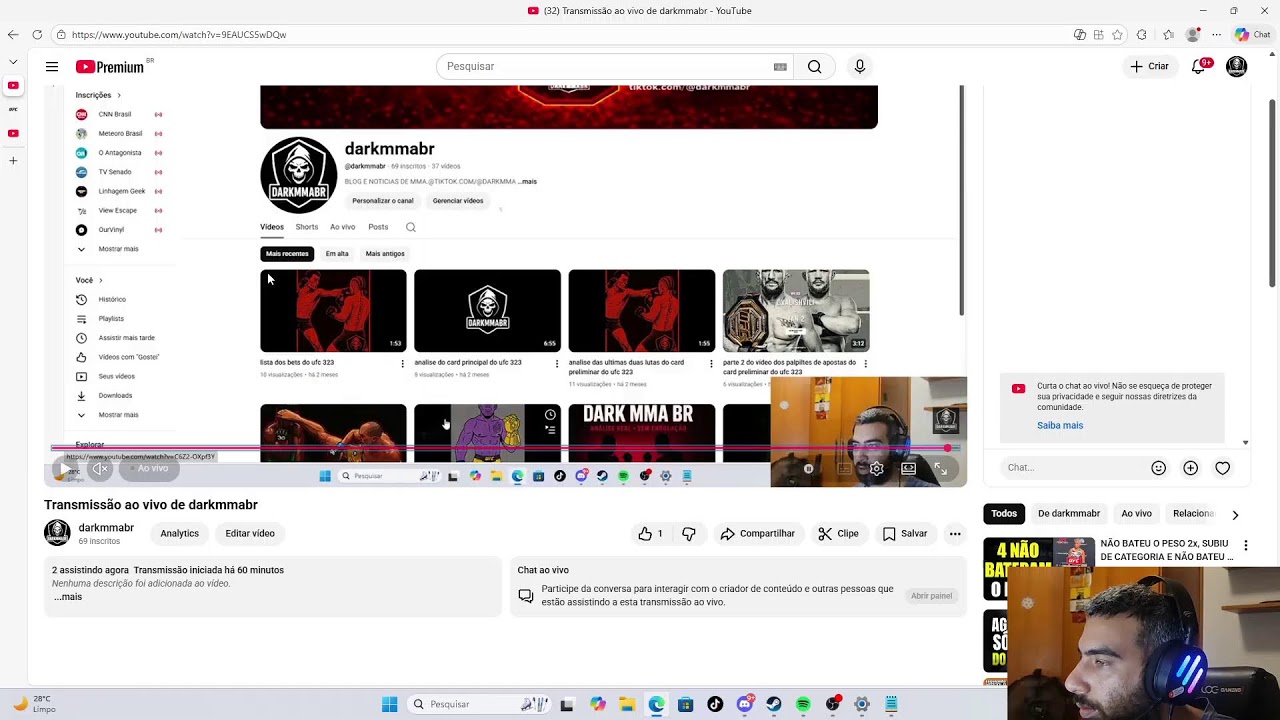Viewport: 1280px width, 720px height.
Task: Create a clip with Clipe button
Action: tap(838, 534)
